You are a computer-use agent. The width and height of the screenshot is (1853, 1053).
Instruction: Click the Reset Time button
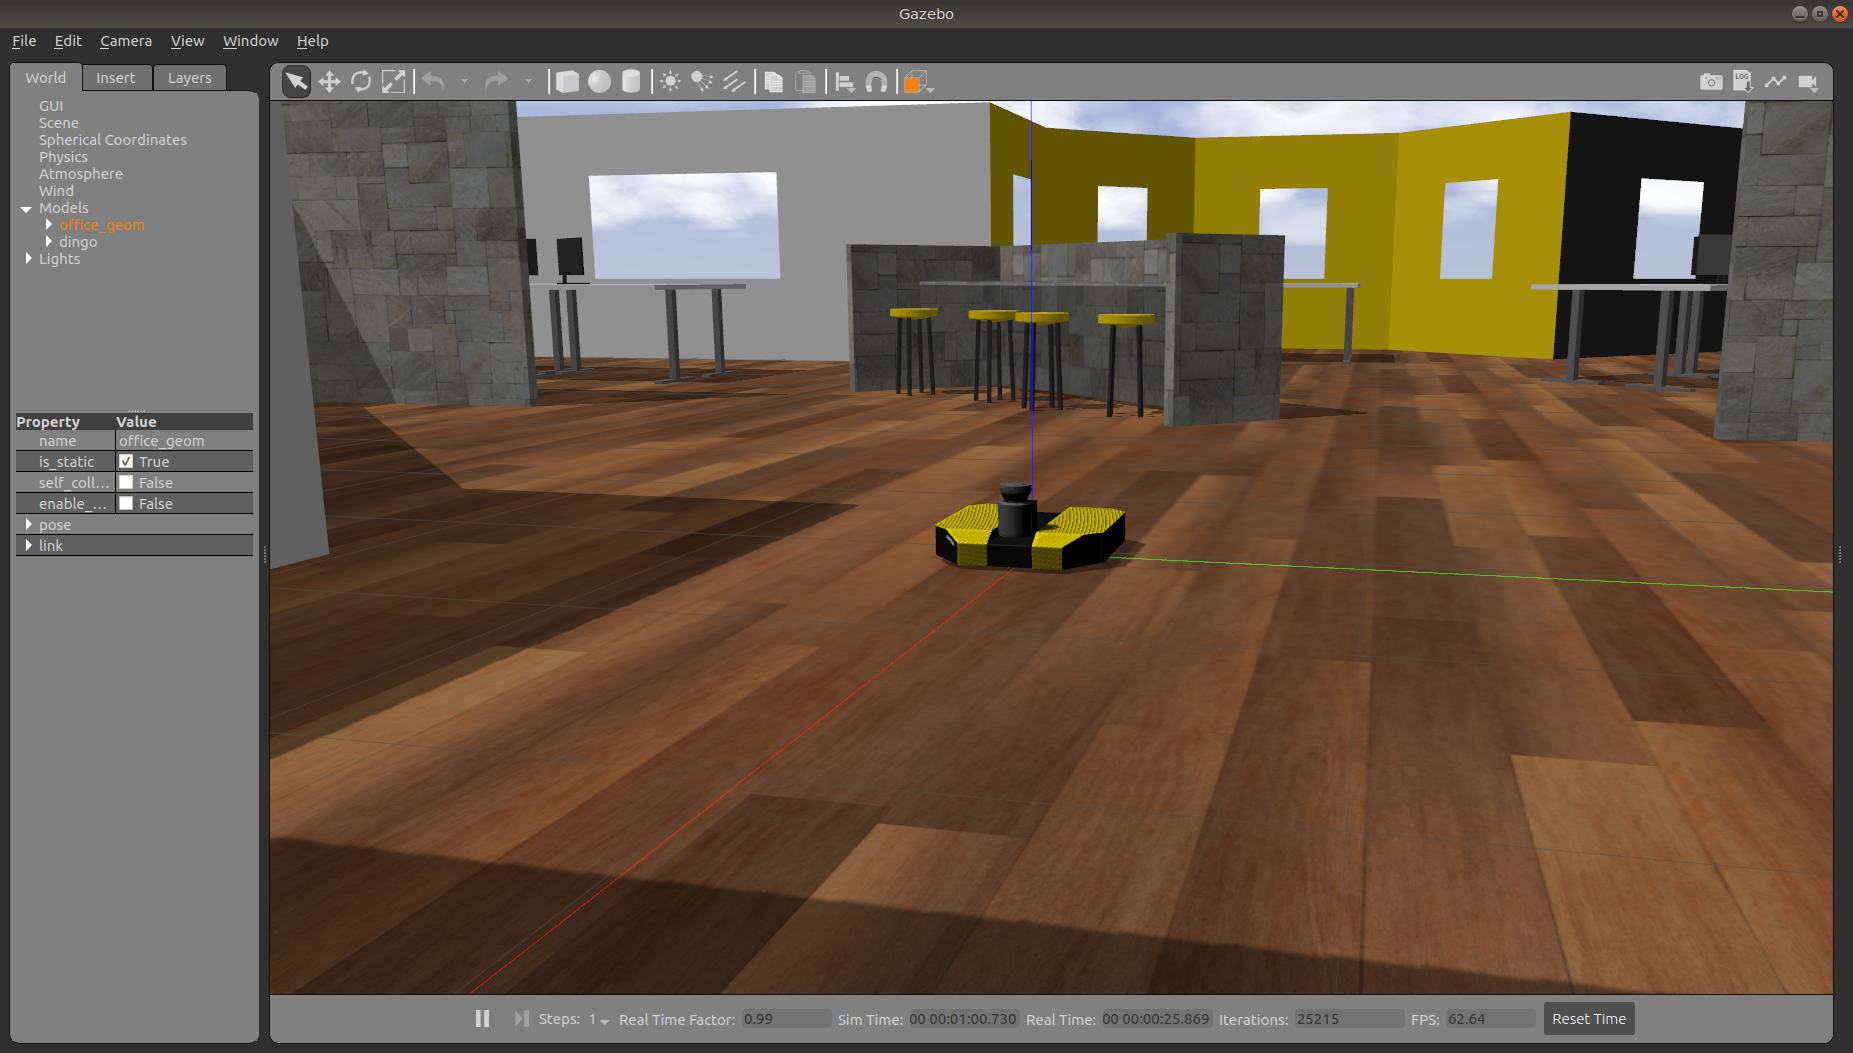point(1588,1019)
